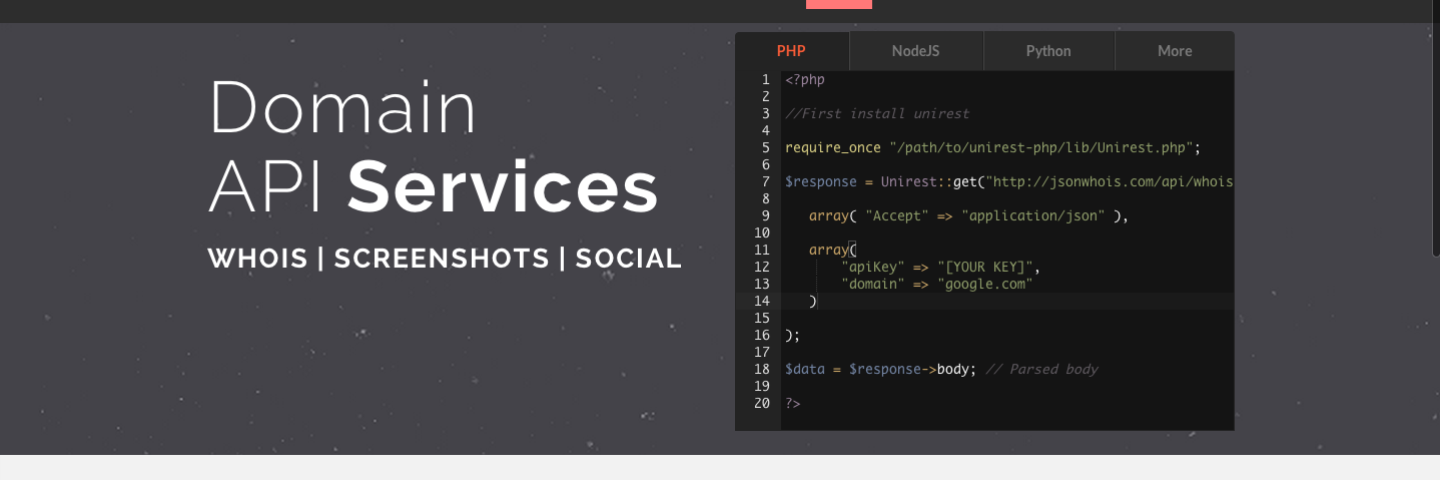Click the require_once line in code
The height and width of the screenshot is (480, 1440).
(x=992, y=148)
